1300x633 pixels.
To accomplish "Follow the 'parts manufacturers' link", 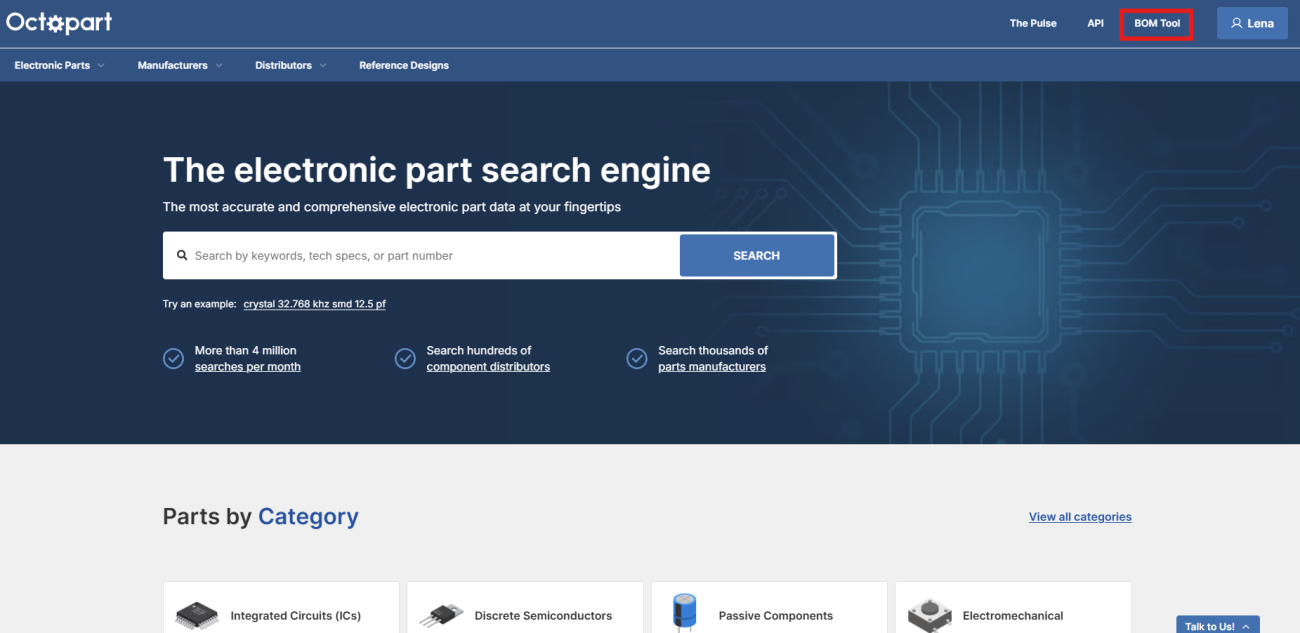I will click(x=712, y=367).
